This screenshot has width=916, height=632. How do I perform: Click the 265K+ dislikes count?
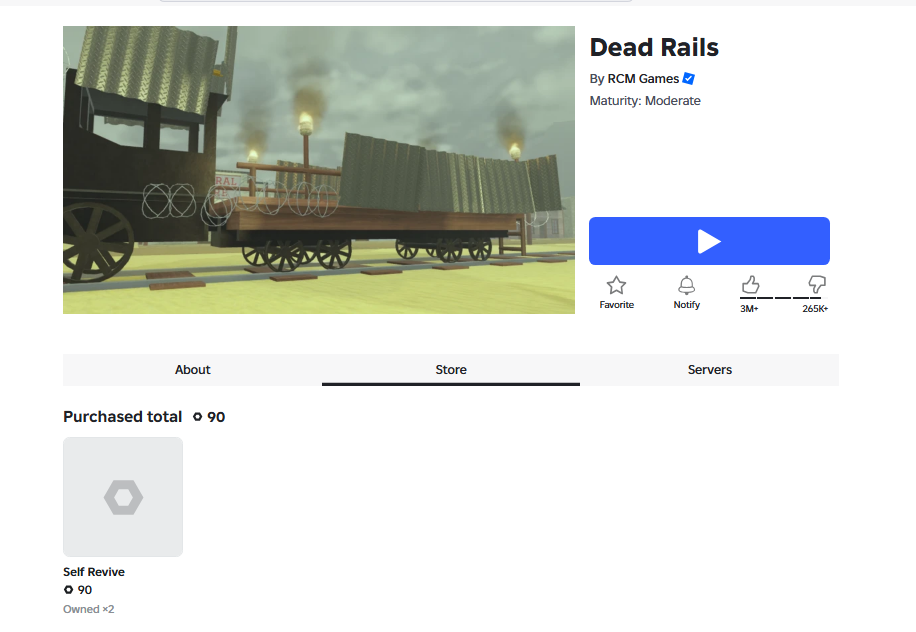(x=815, y=308)
